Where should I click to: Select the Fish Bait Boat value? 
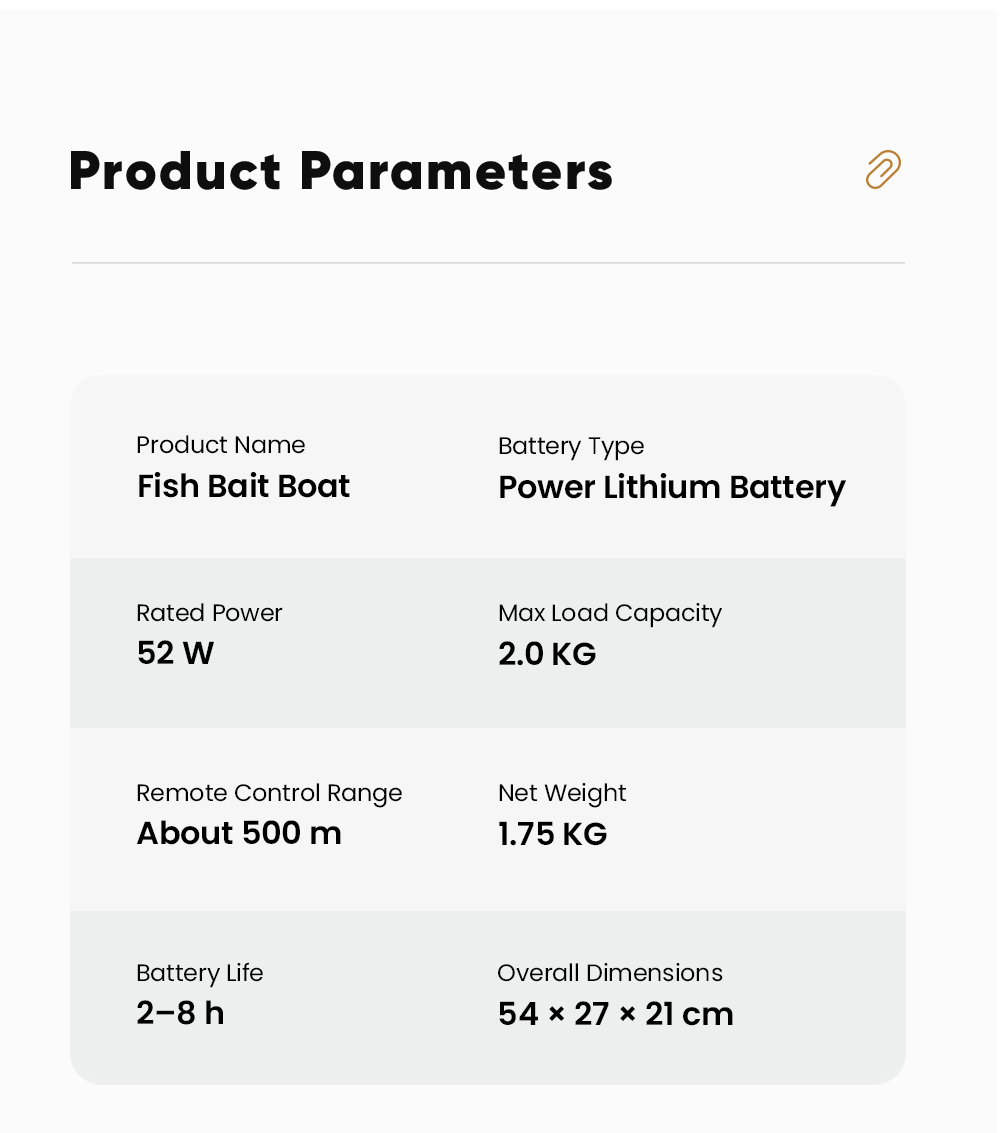point(243,486)
